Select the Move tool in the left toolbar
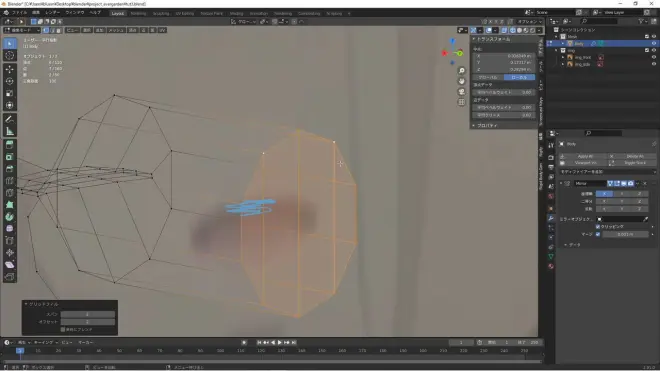This screenshot has height=371, width=660. (x=10, y=69)
